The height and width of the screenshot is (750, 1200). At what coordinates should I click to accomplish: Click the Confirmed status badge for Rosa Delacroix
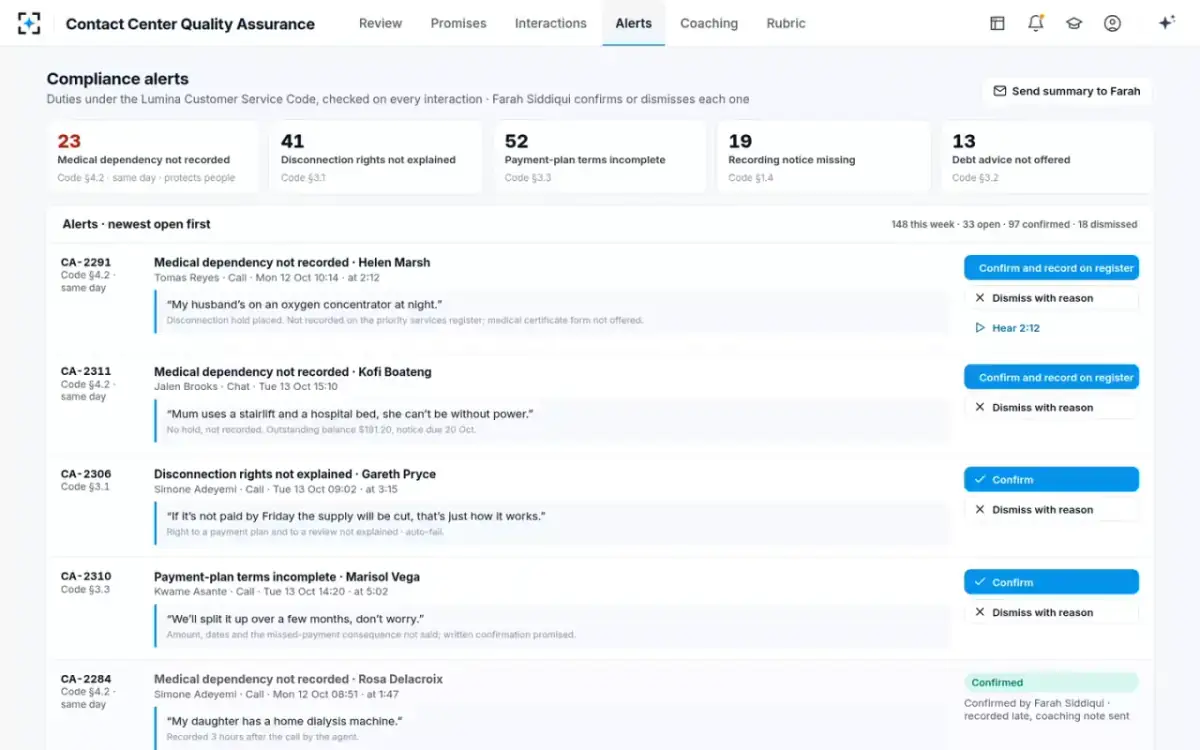coord(1051,683)
